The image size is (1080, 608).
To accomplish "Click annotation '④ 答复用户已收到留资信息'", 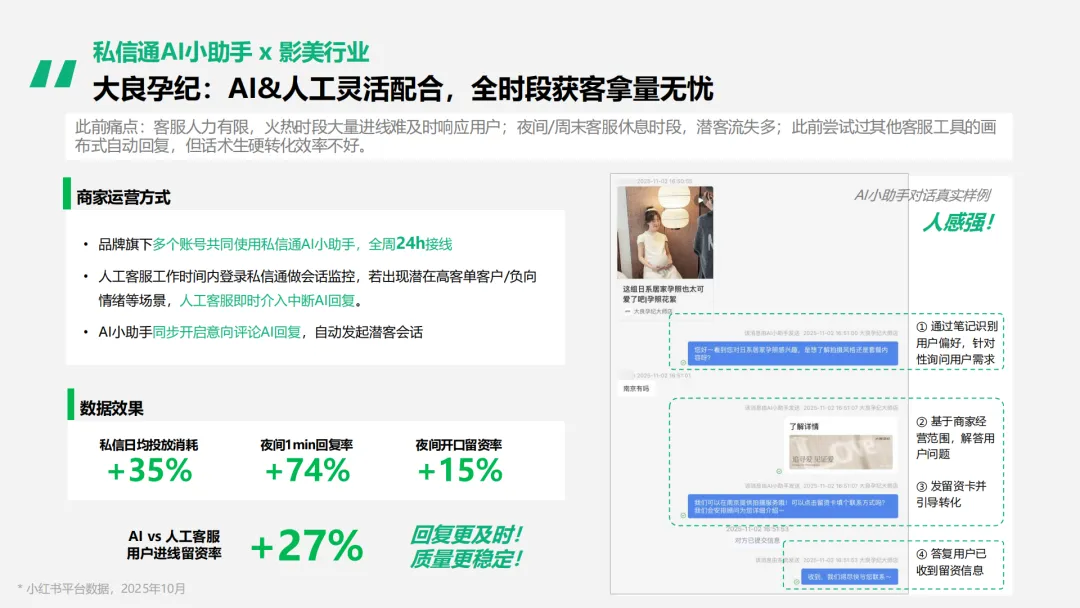I will click(x=951, y=563).
